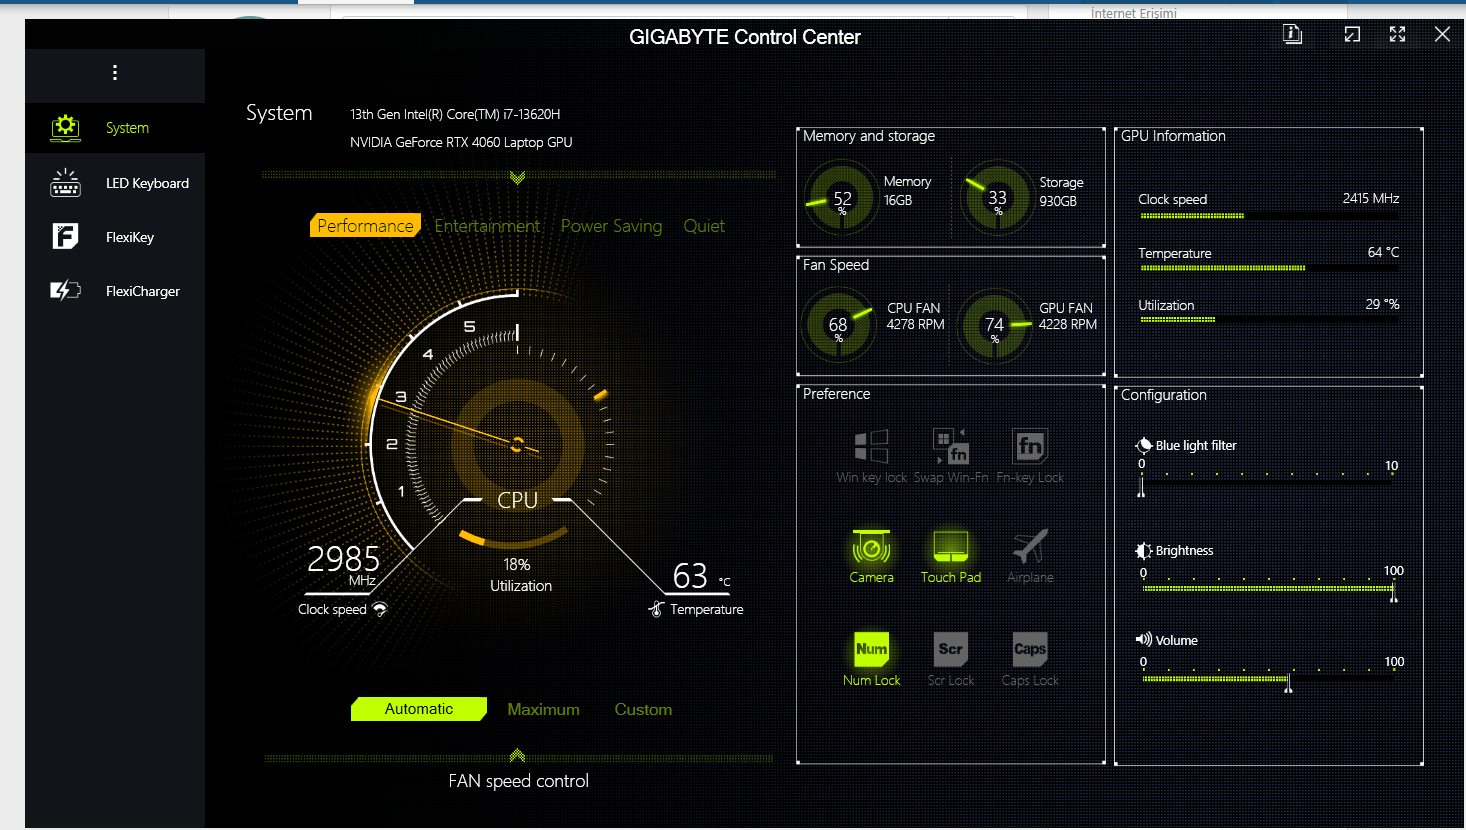Click the 13th Gen Intel Core i7-13620H text
Viewport: 1466px width, 830px height.
tap(455, 114)
